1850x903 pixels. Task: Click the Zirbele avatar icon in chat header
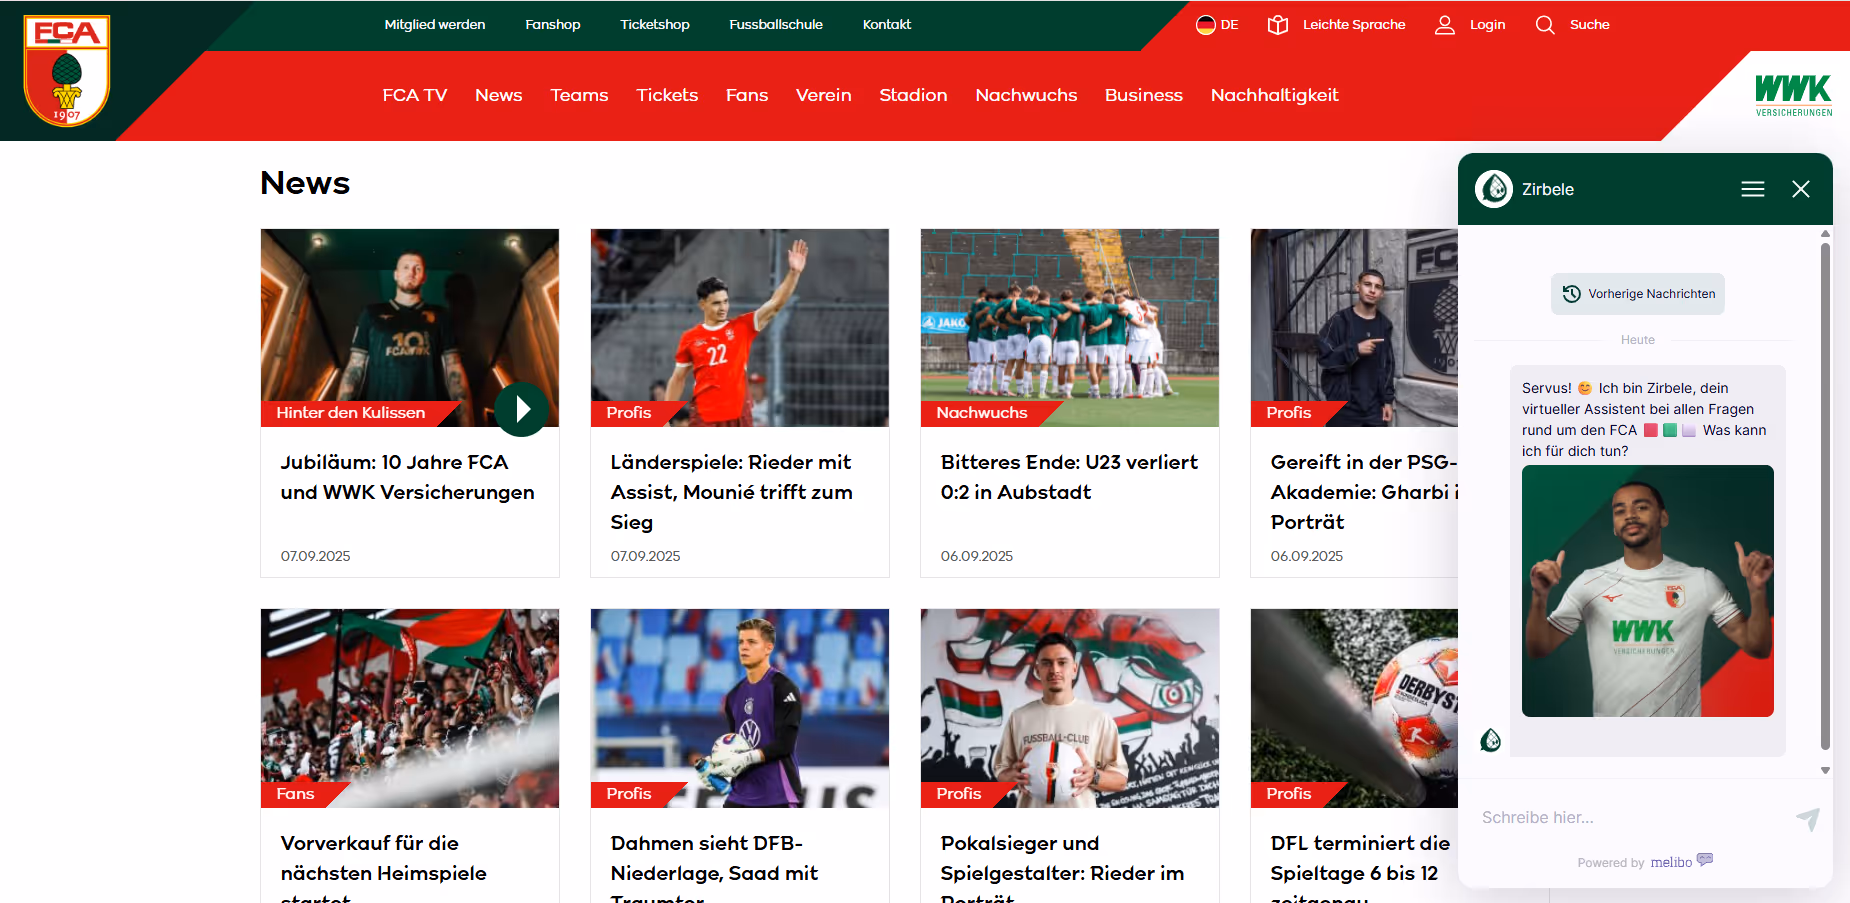coord(1494,189)
